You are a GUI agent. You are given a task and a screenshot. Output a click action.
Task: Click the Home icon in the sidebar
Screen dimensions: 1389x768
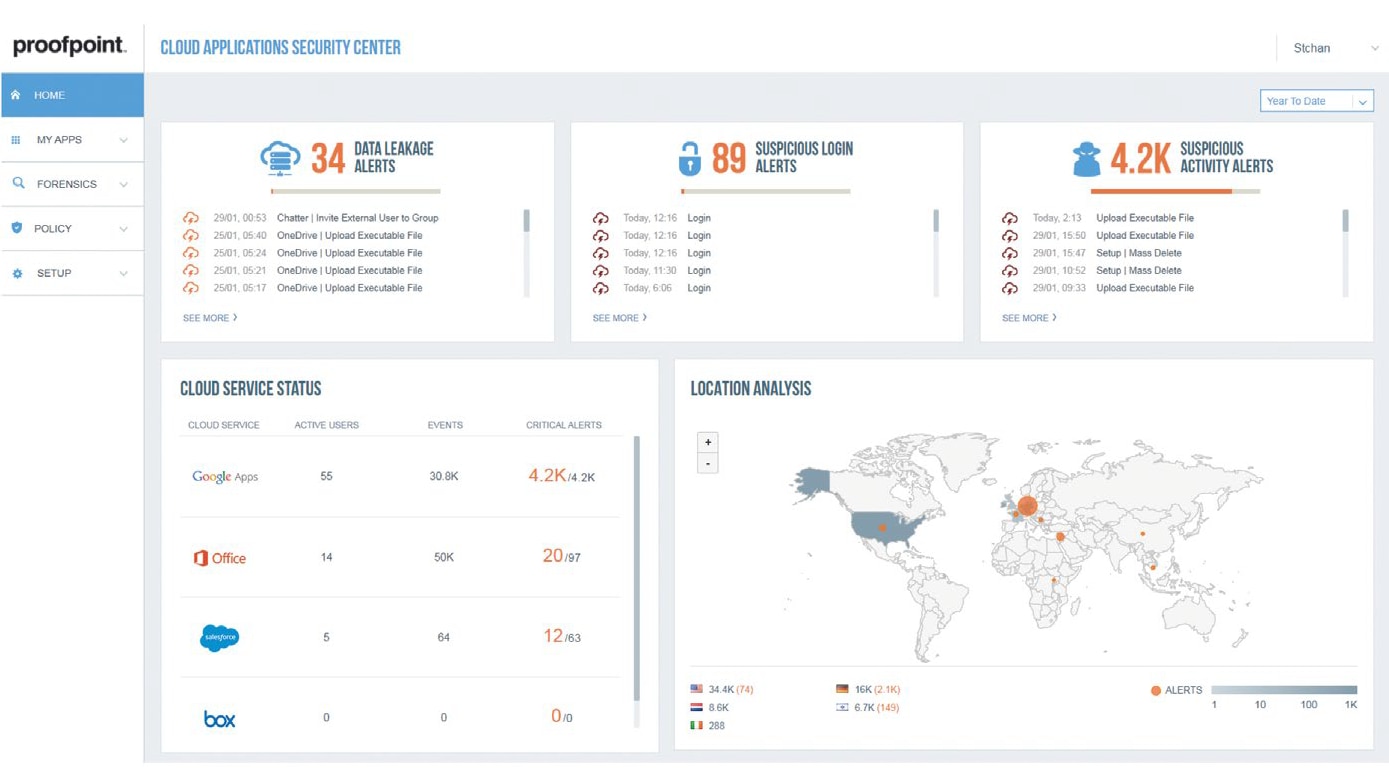click(15, 94)
